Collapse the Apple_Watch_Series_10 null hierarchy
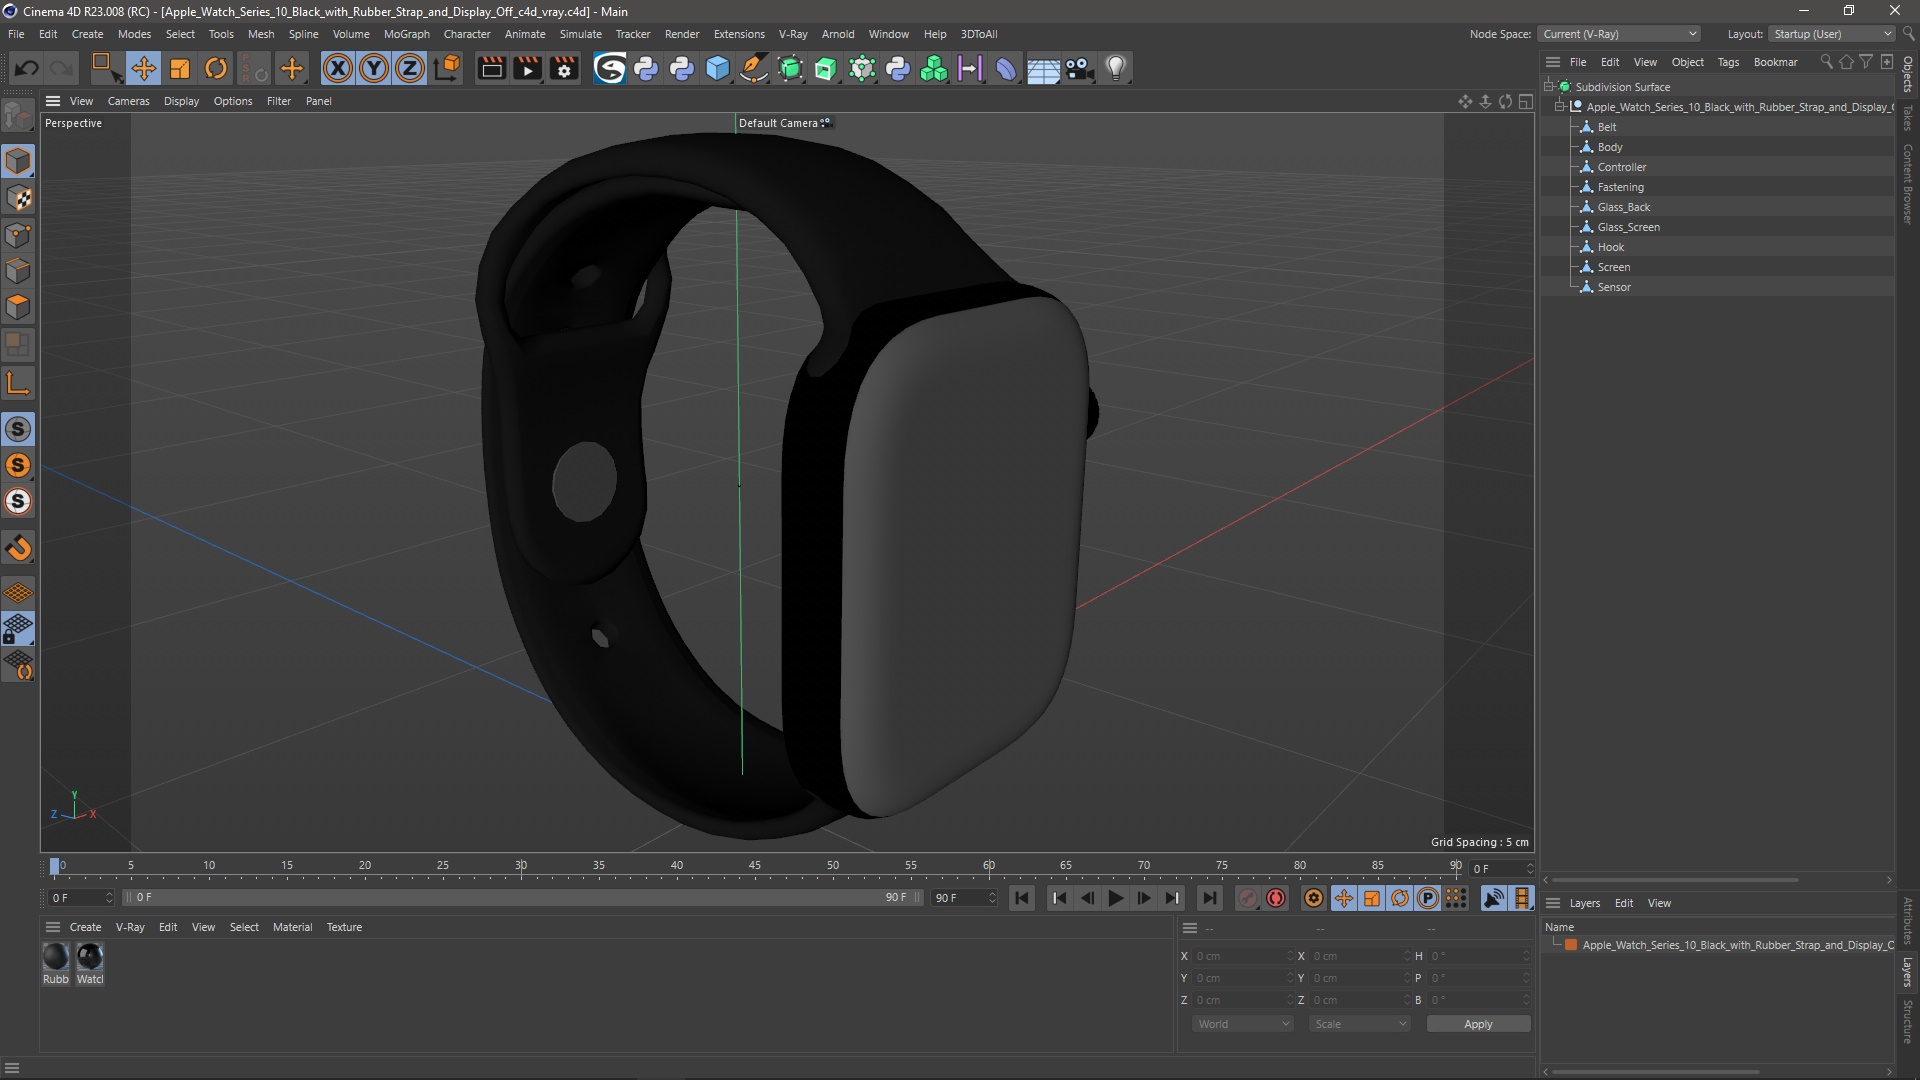Screen dimensions: 1920x1080 tap(1559, 107)
